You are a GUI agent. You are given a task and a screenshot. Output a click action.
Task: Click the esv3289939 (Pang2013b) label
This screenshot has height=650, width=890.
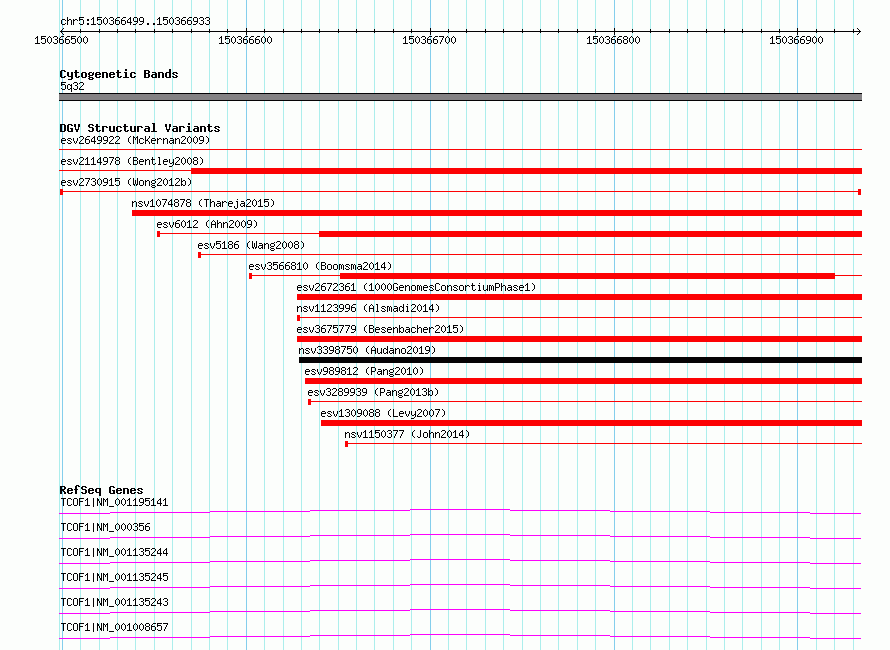373,392
